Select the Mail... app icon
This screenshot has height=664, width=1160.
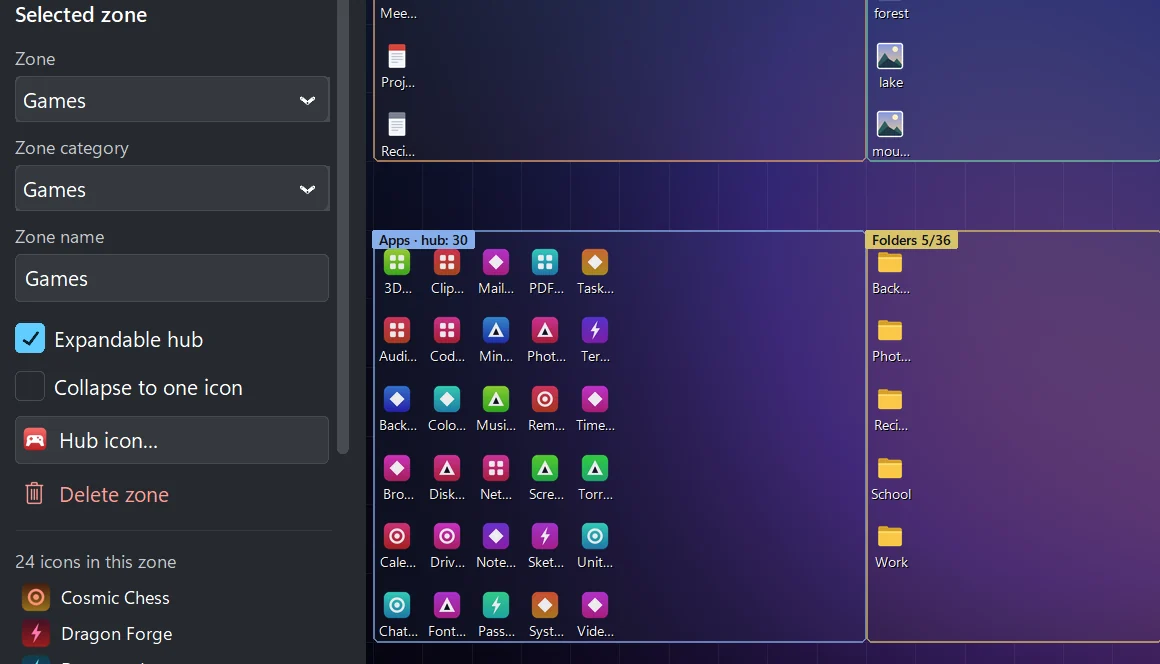(496, 262)
